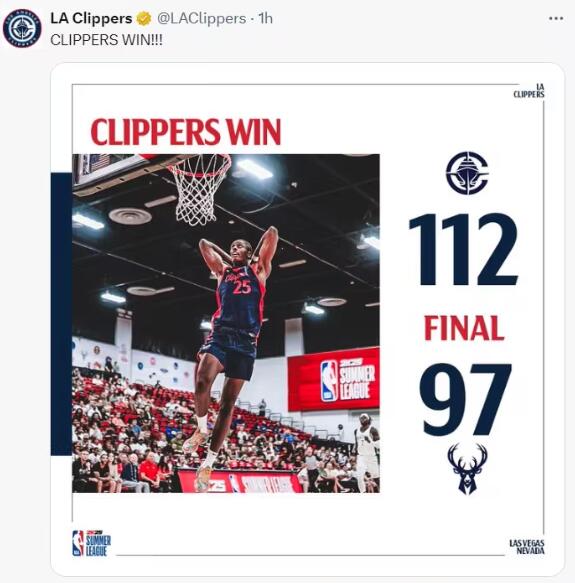Open the @LAClippers handle link
The image size is (575, 583).
[x=201, y=19]
